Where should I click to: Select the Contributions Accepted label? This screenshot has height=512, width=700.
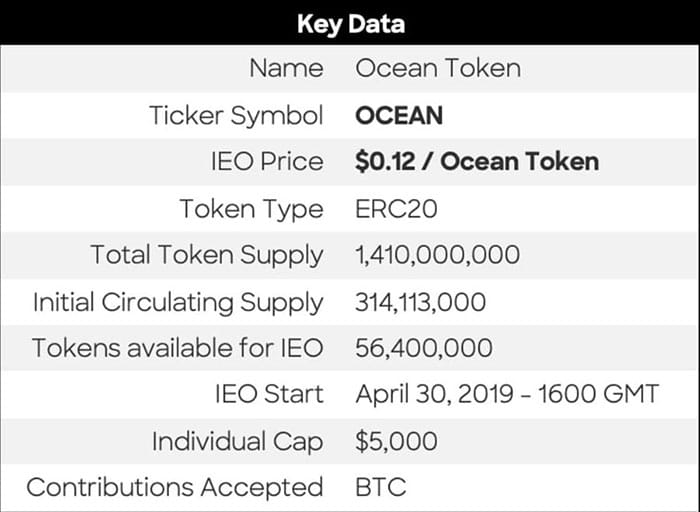(175, 487)
